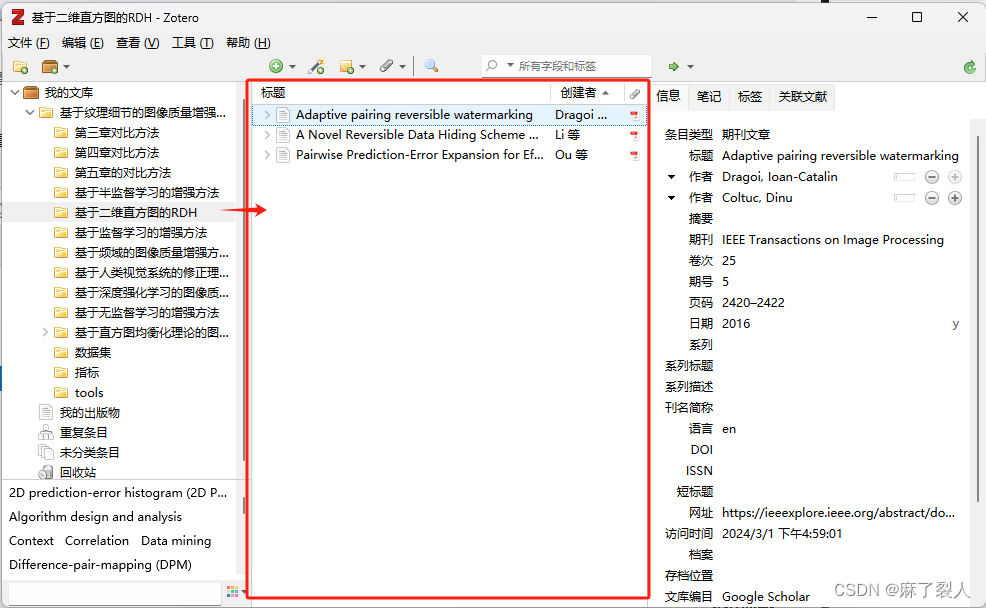
Task: Switch to the 关联文献 tab
Action: point(802,97)
